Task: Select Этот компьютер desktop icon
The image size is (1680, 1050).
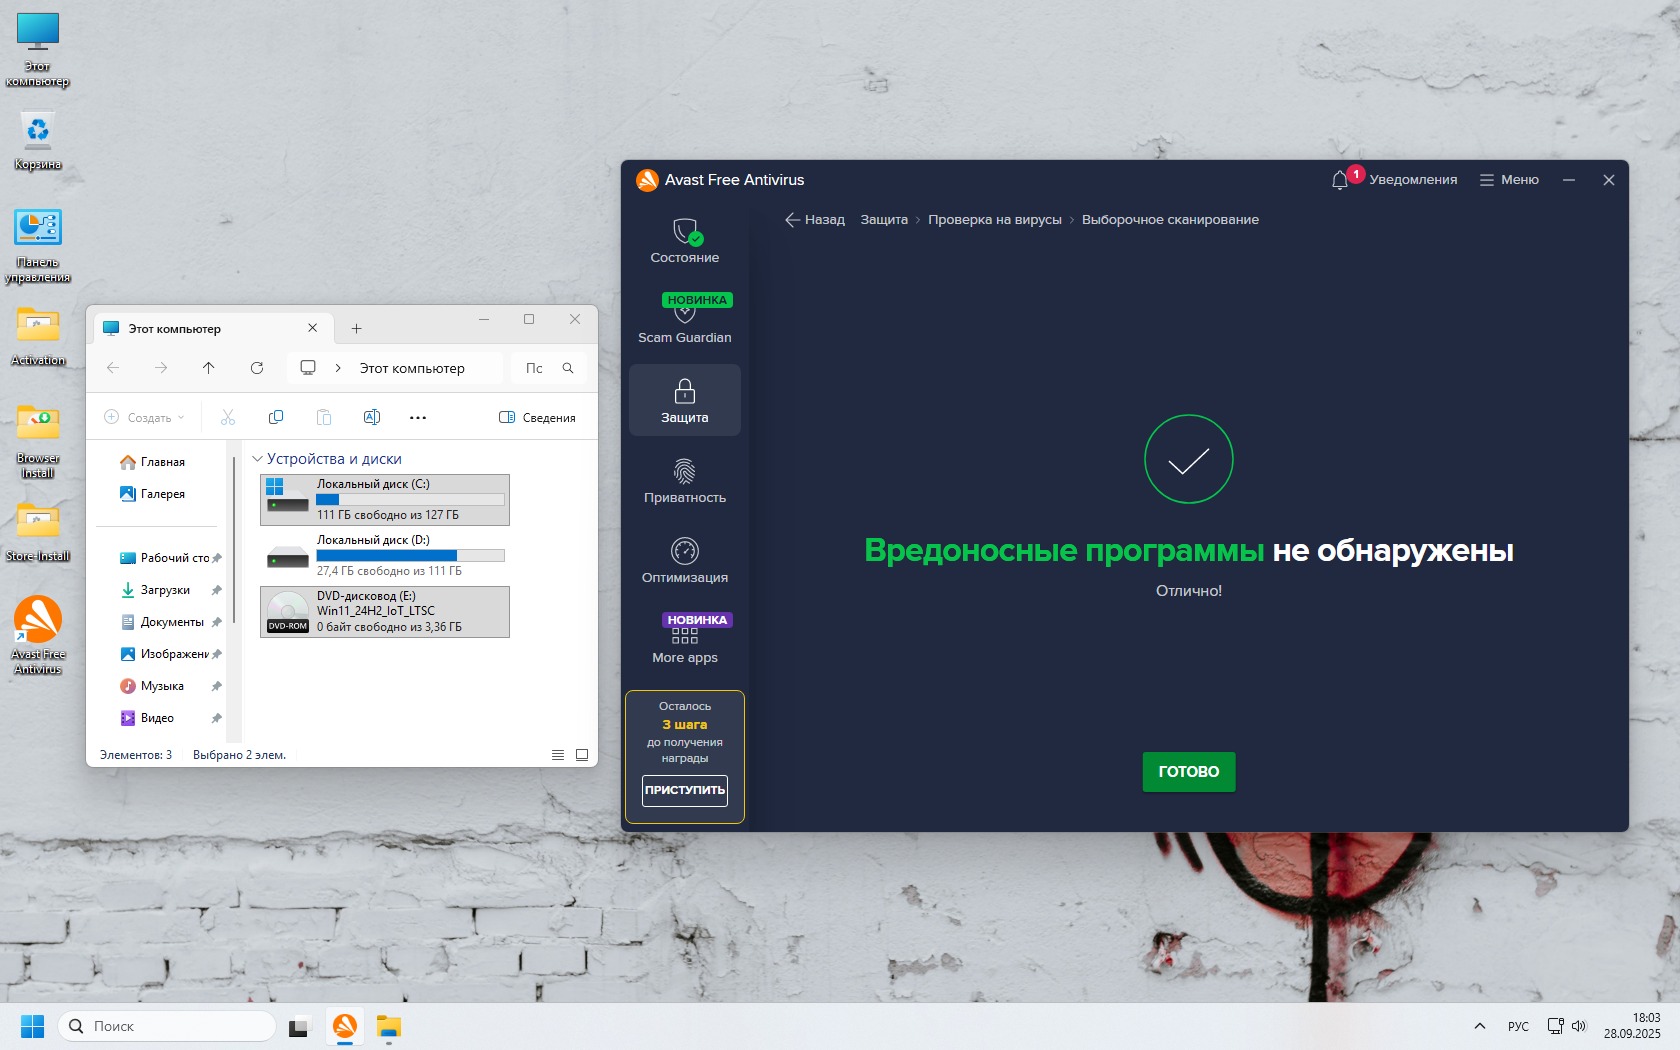Action: [x=38, y=50]
